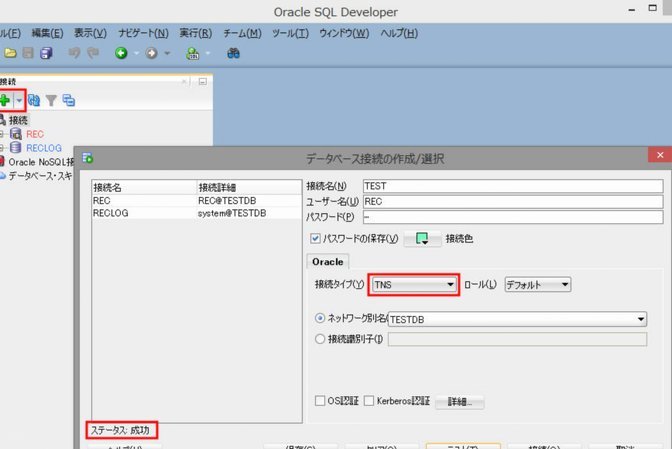Close the database connection dialog with red X
The width and height of the screenshot is (672, 449).
click(660, 155)
